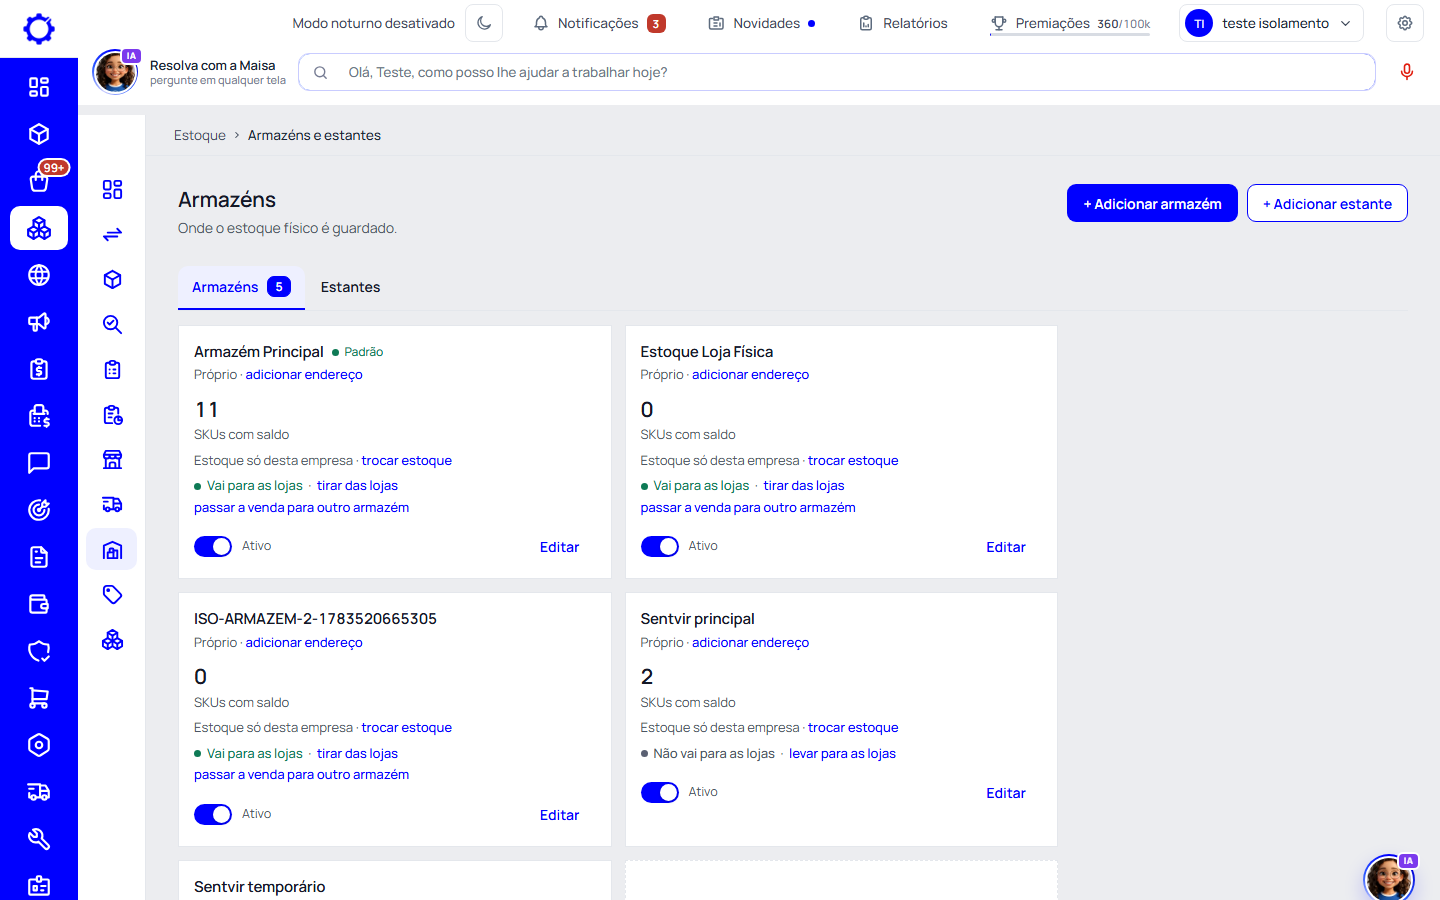Viewport: 1440px width, 900px height.
Task: Toggle night mode with the moon button
Action: [x=484, y=23]
